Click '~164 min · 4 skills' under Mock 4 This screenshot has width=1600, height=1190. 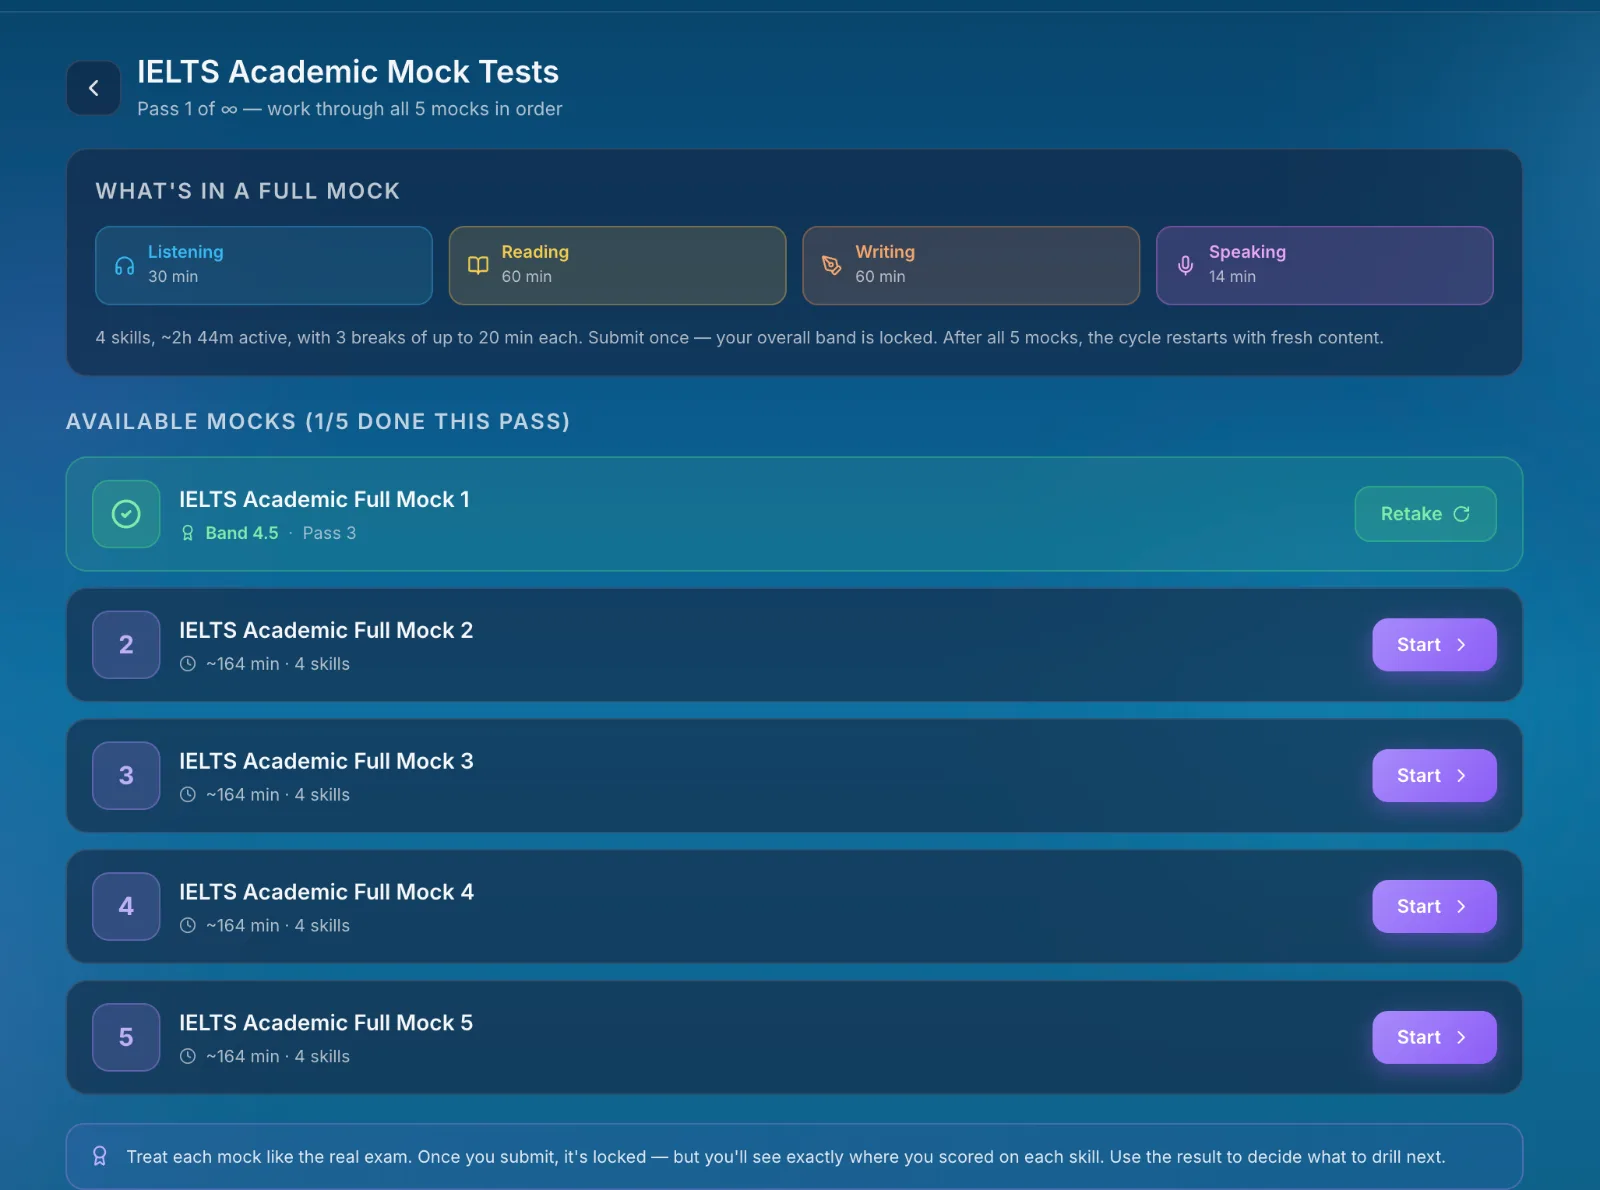click(278, 926)
